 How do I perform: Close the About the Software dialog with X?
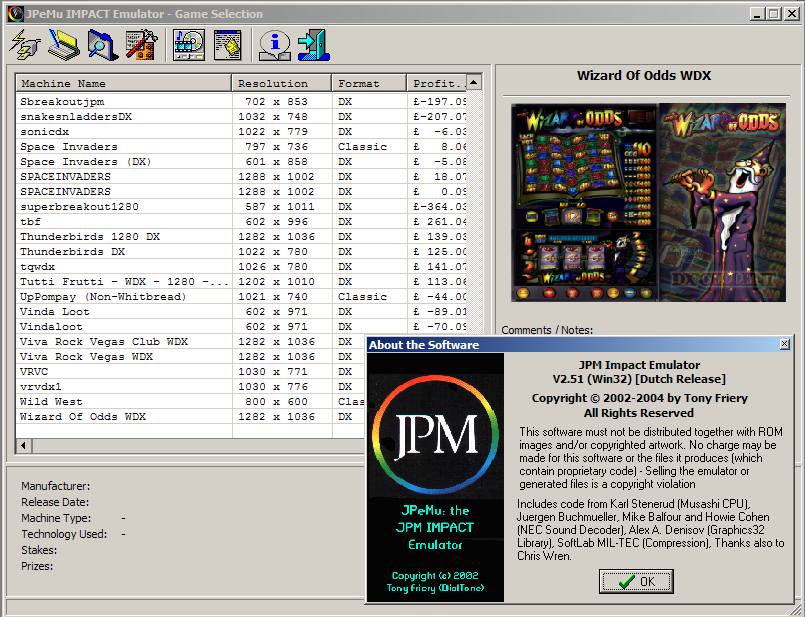[x=784, y=344]
